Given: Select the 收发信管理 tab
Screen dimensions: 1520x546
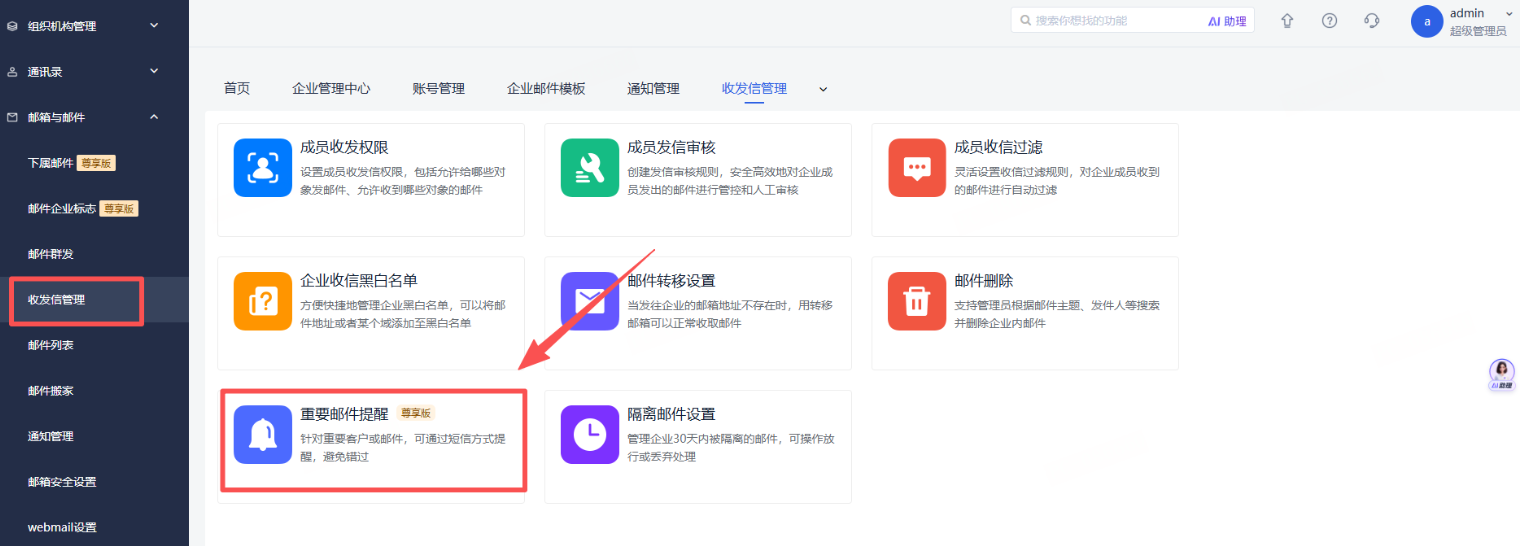Looking at the screenshot, I should (x=754, y=88).
